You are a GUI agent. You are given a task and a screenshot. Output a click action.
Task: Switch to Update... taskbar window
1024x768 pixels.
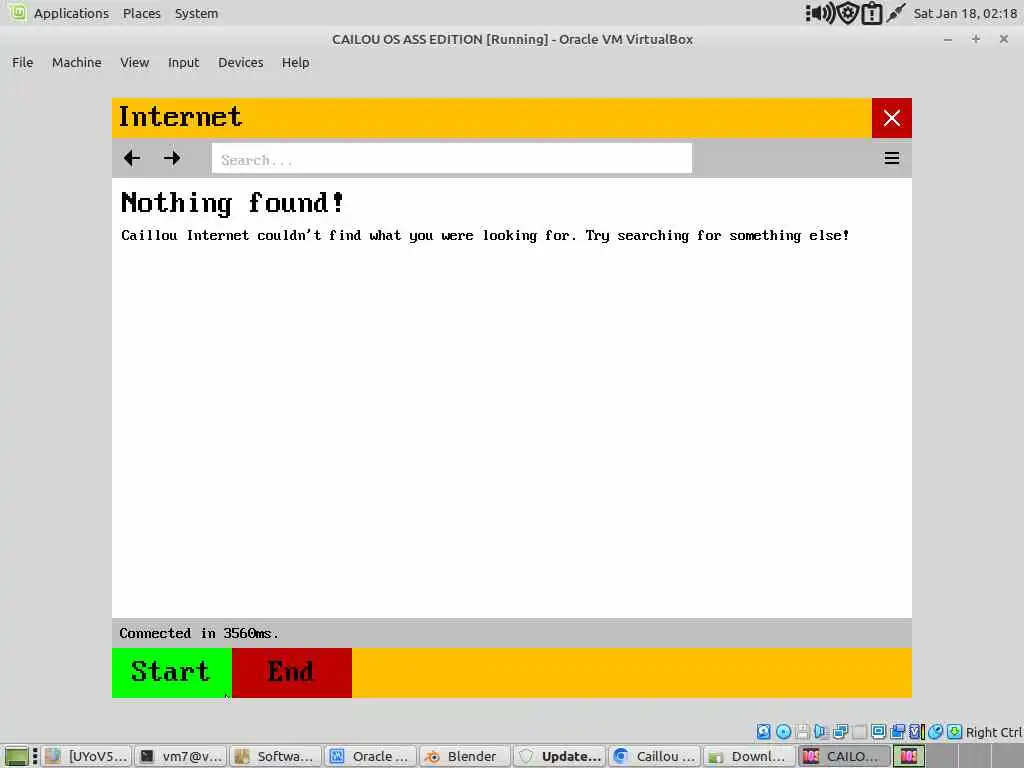tap(560, 756)
